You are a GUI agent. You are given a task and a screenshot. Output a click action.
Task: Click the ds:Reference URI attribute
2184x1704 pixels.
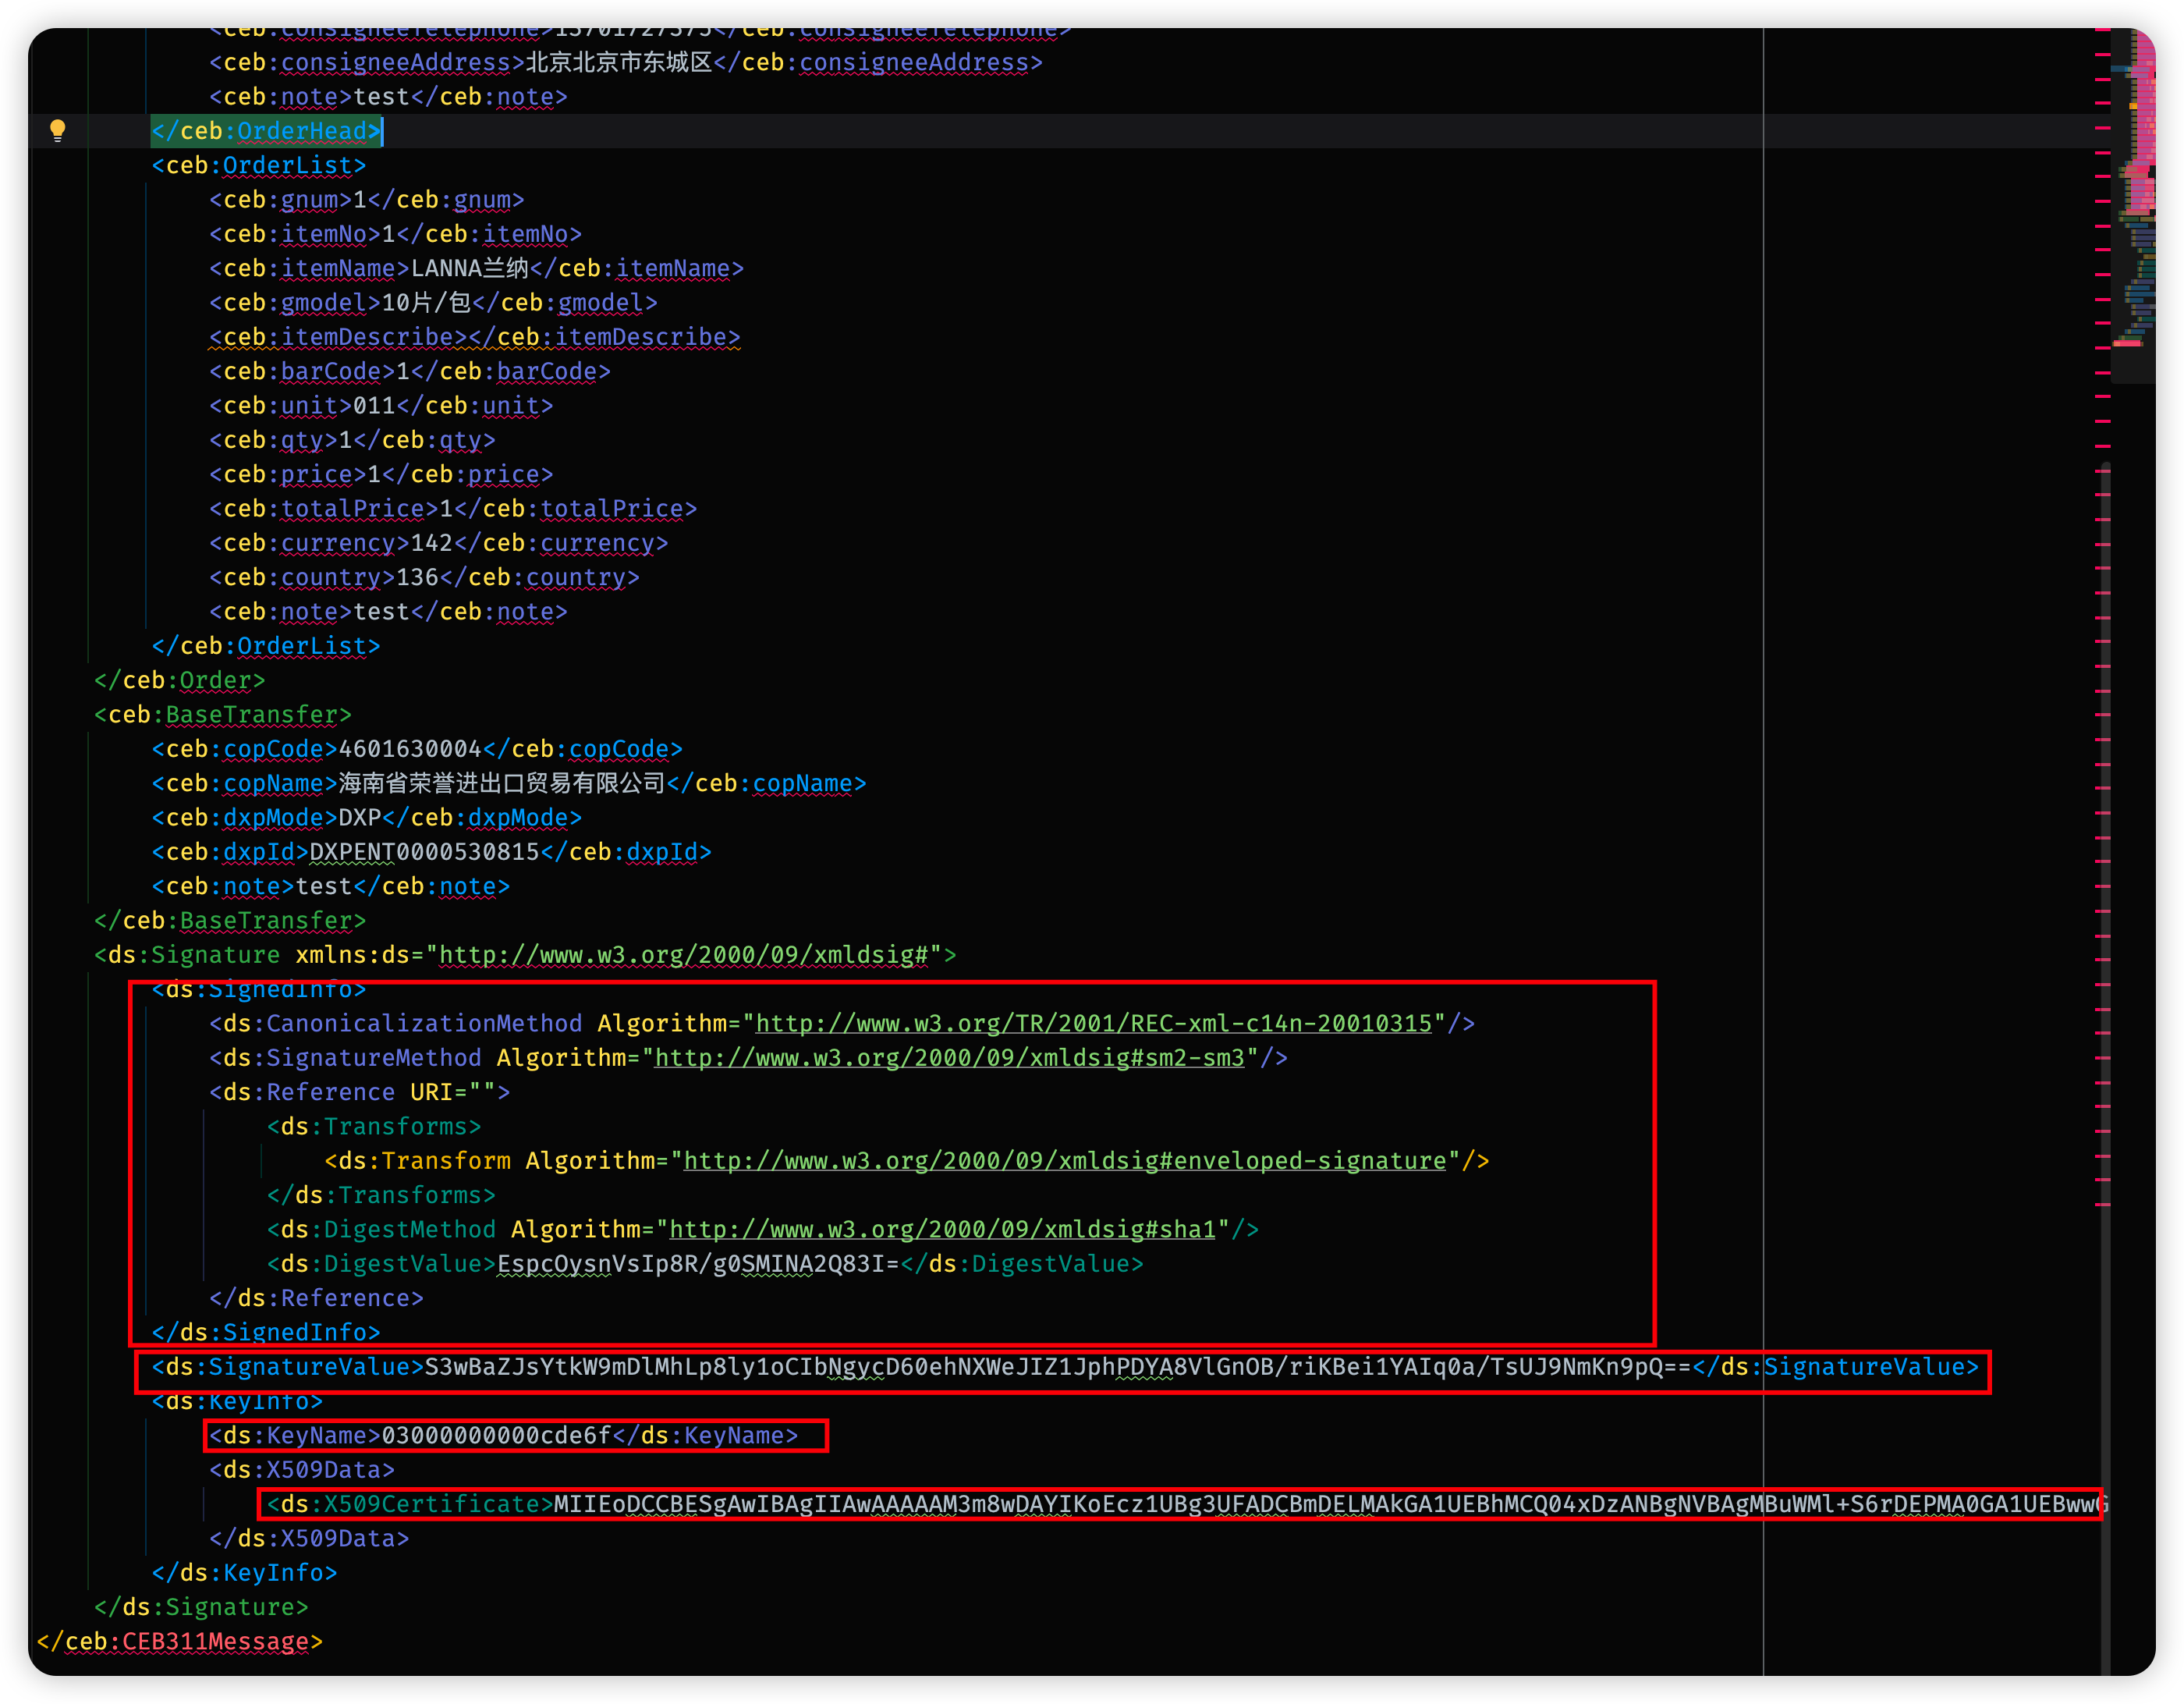click(437, 1092)
